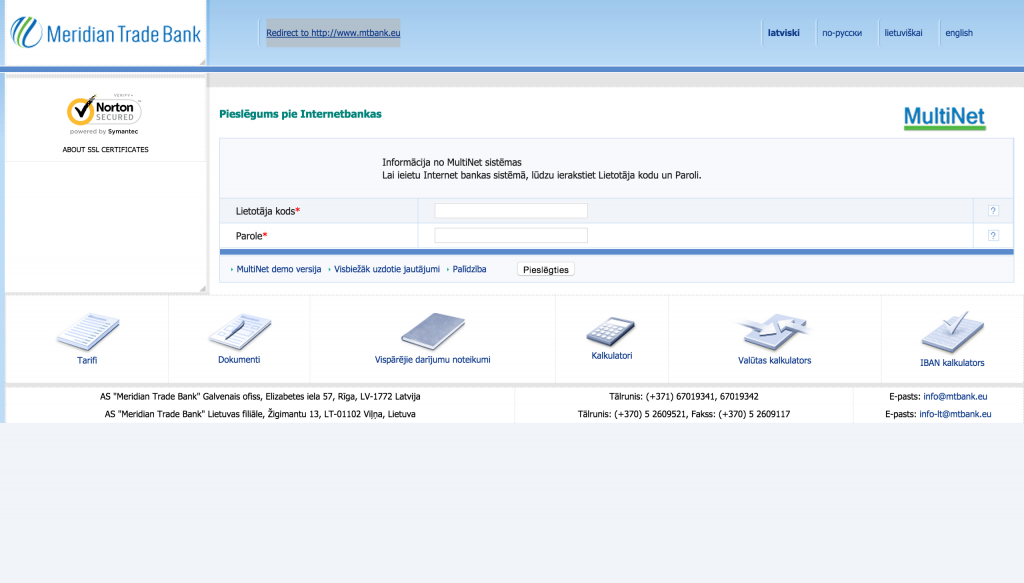Open About SSL Certificates link

(105, 150)
